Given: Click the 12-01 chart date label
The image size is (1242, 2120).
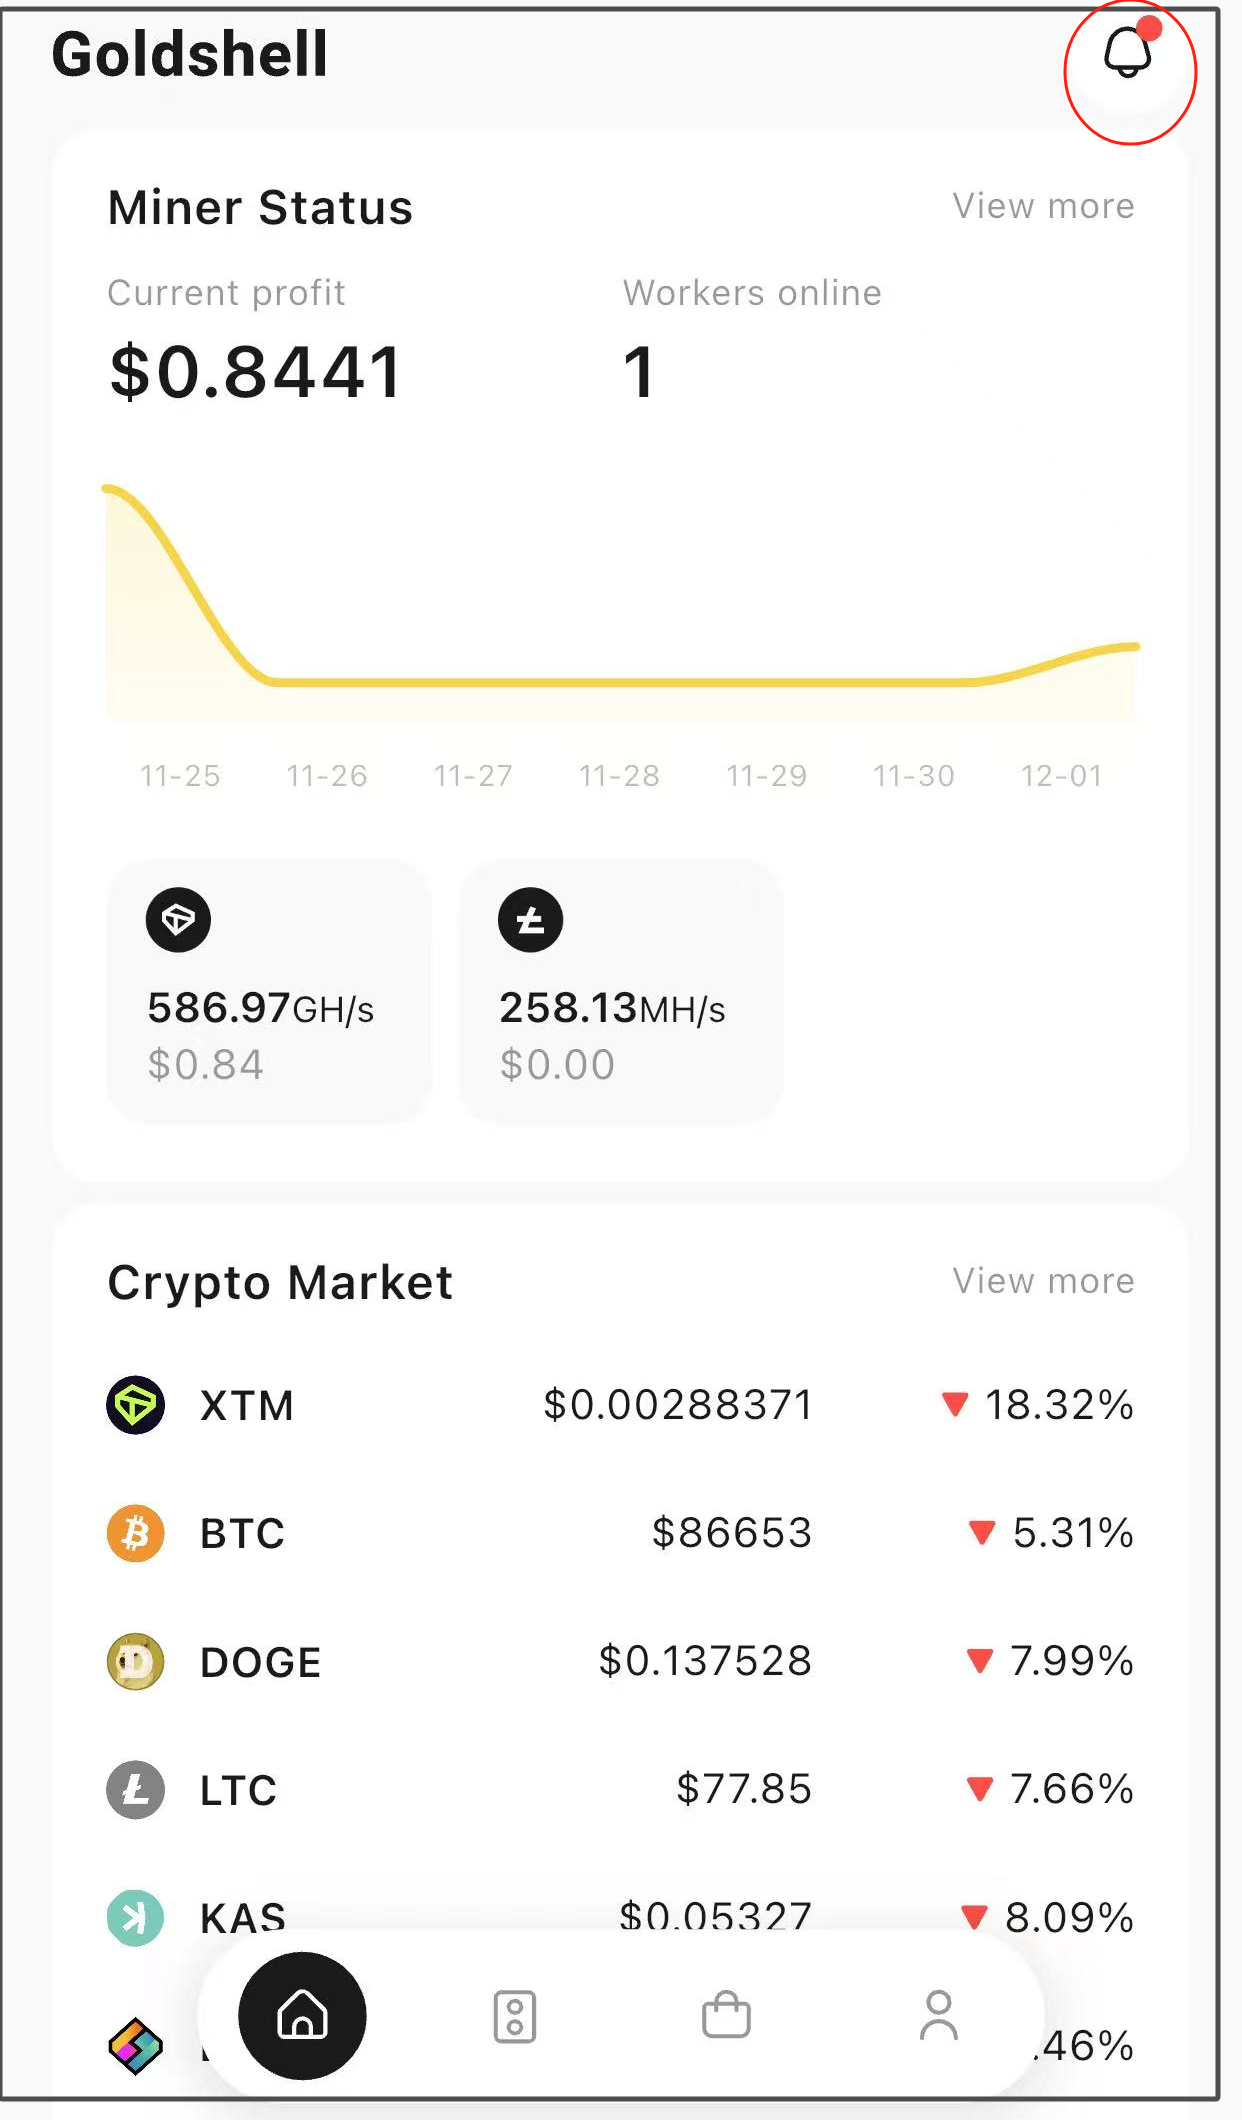Looking at the screenshot, I should click(x=1061, y=776).
